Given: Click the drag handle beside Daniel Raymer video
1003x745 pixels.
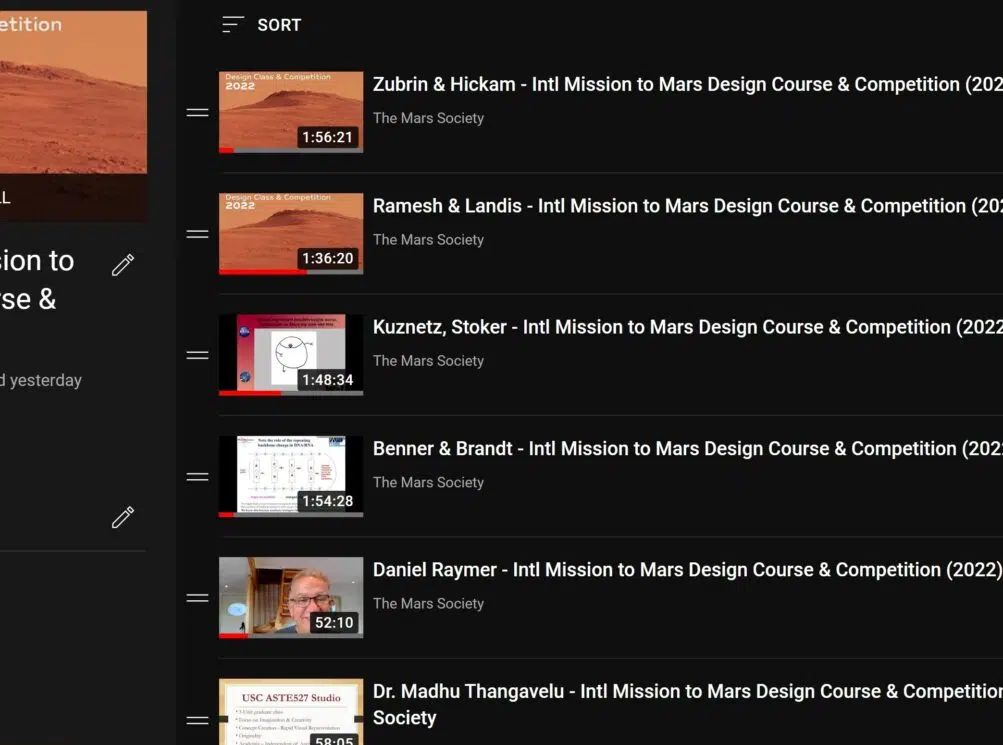Looking at the screenshot, I should click(198, 598).
